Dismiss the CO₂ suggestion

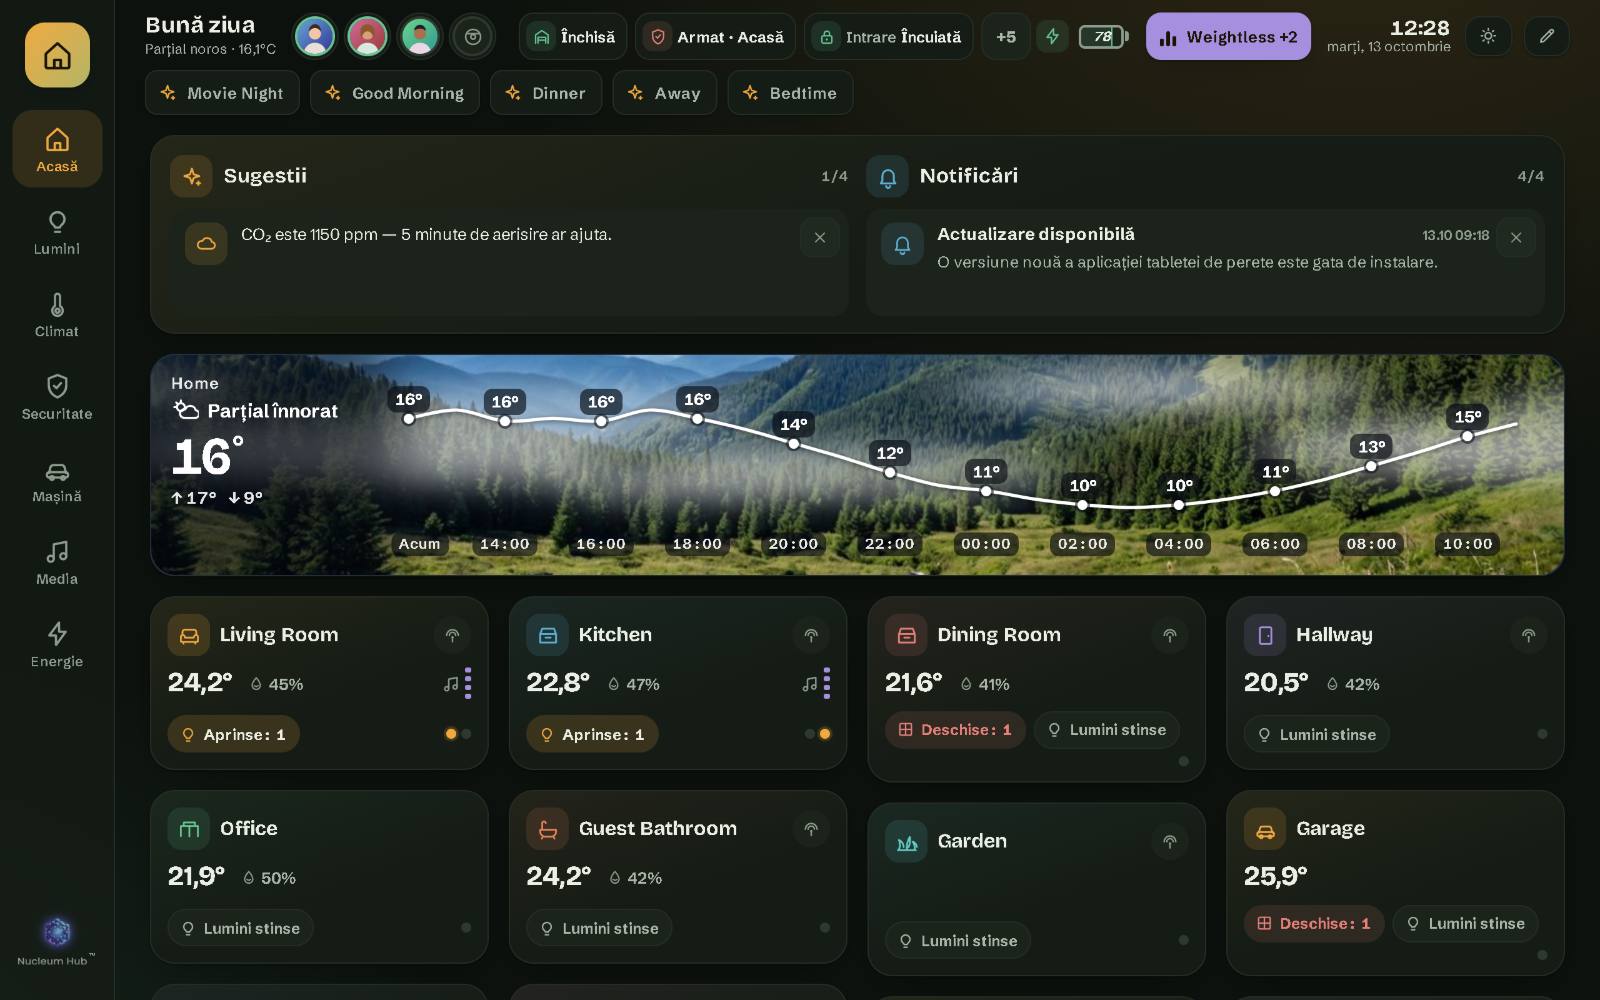(820, 238)
